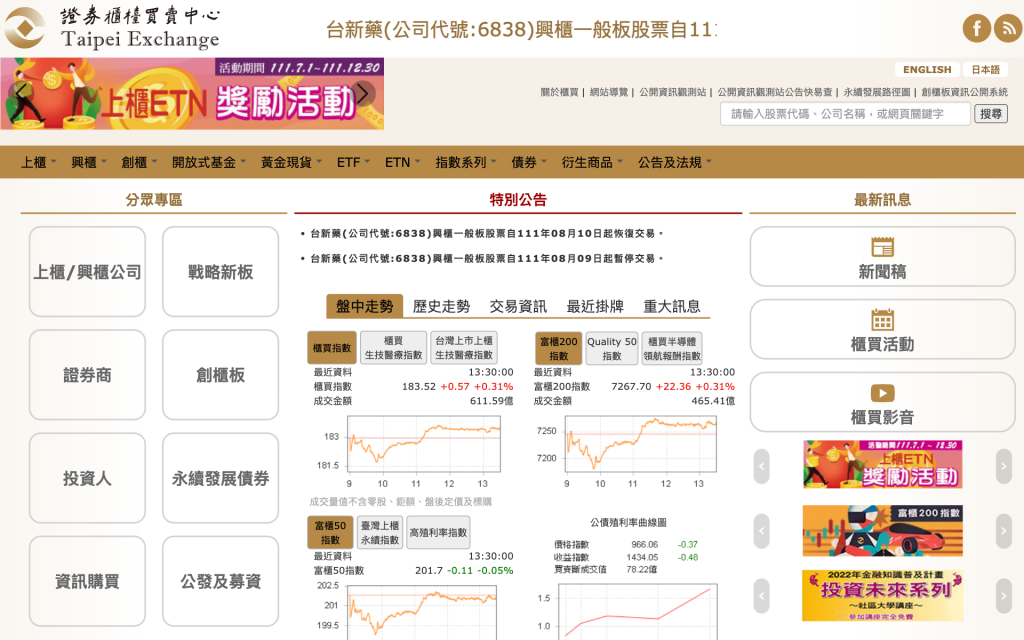1024x640 pixels.
Task: Expand the 上櫃 menu
Action: [x=38, y=162]
